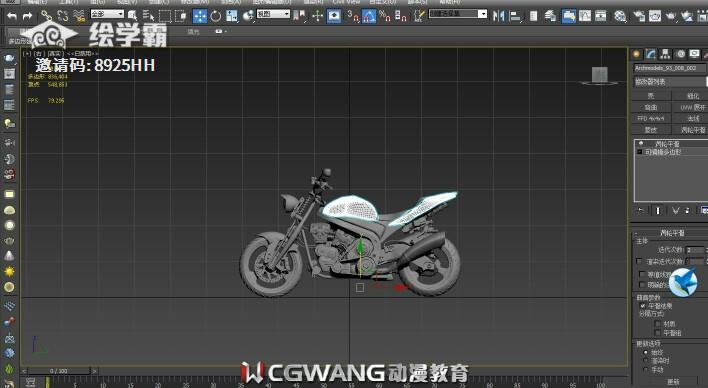The height and width of the screenshot is (388, 708).
Task: Switch to the Motion command panel tab
Action: (680, 54)
